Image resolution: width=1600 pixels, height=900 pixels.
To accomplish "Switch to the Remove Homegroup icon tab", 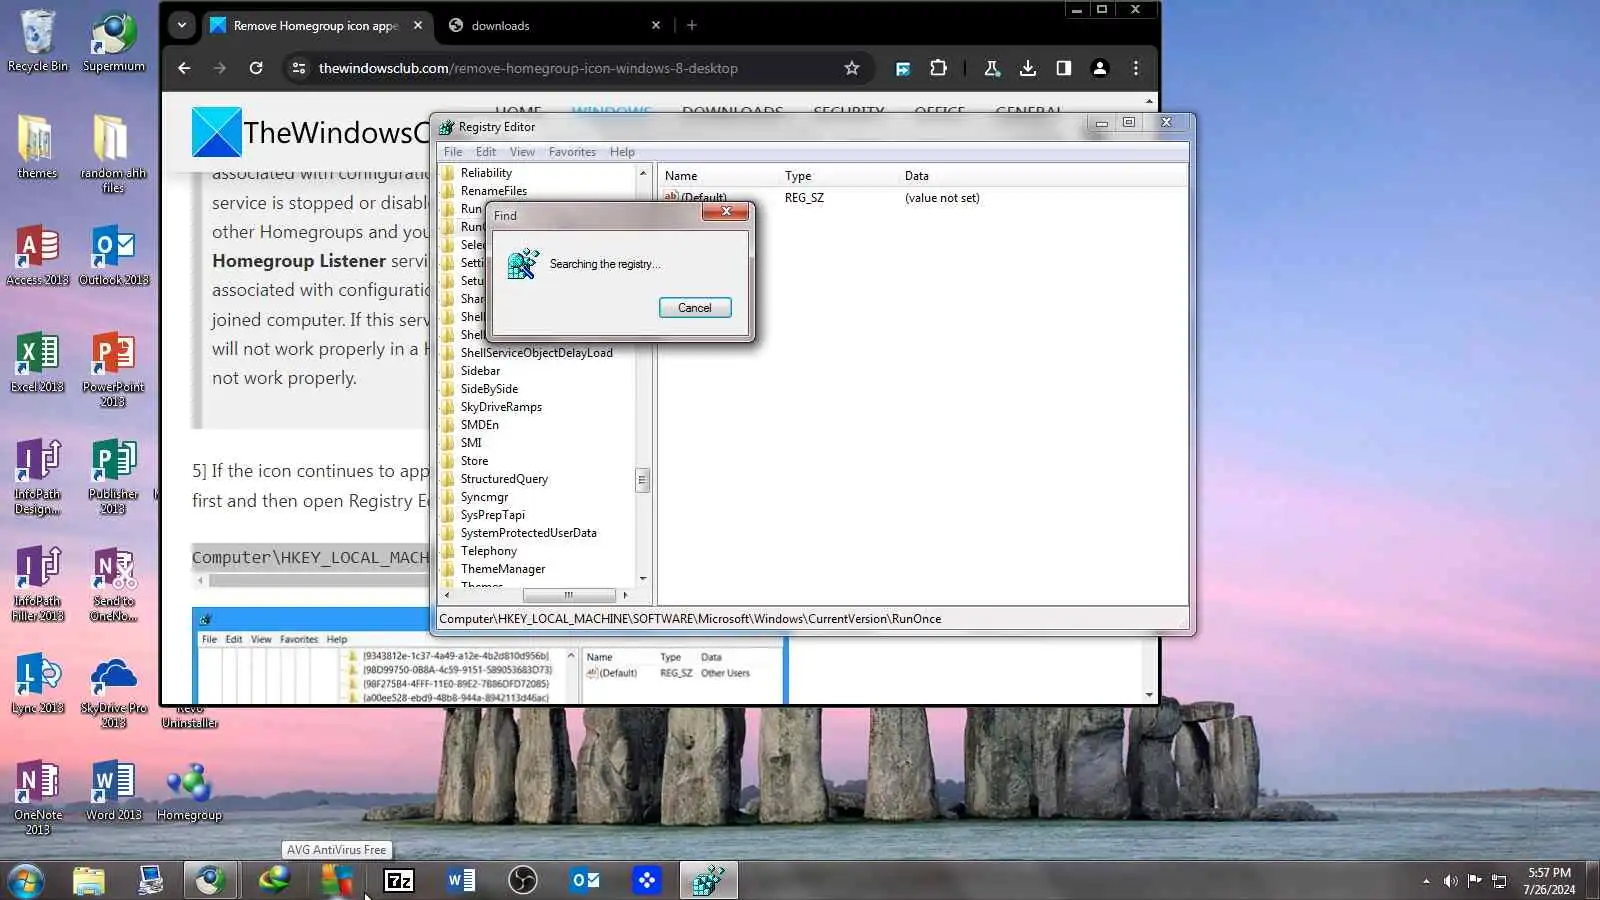I will 317,26.
